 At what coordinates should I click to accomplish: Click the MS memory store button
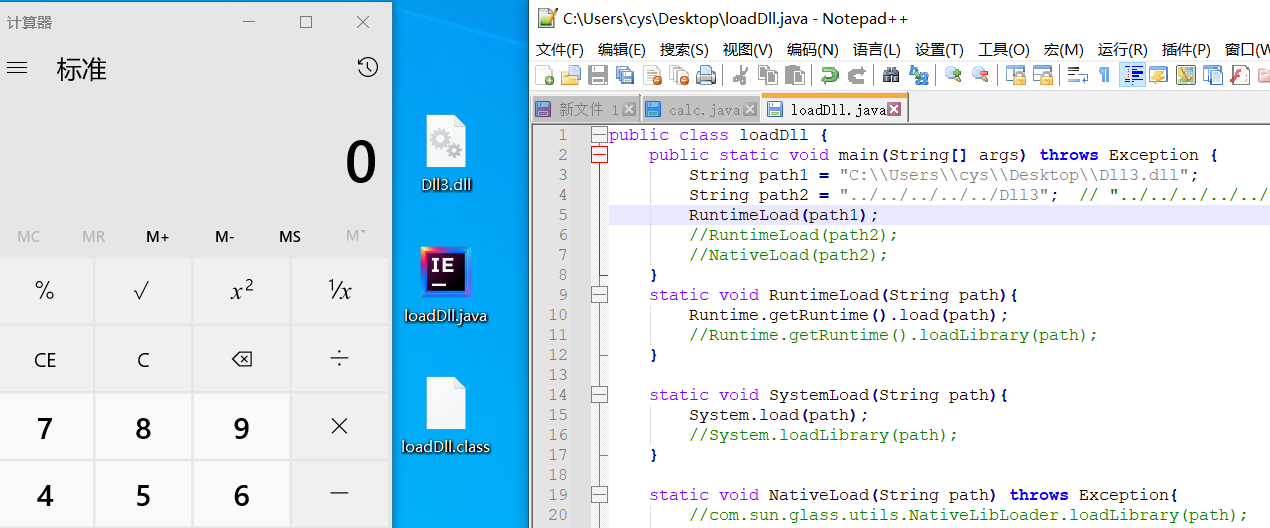(290, 237)
